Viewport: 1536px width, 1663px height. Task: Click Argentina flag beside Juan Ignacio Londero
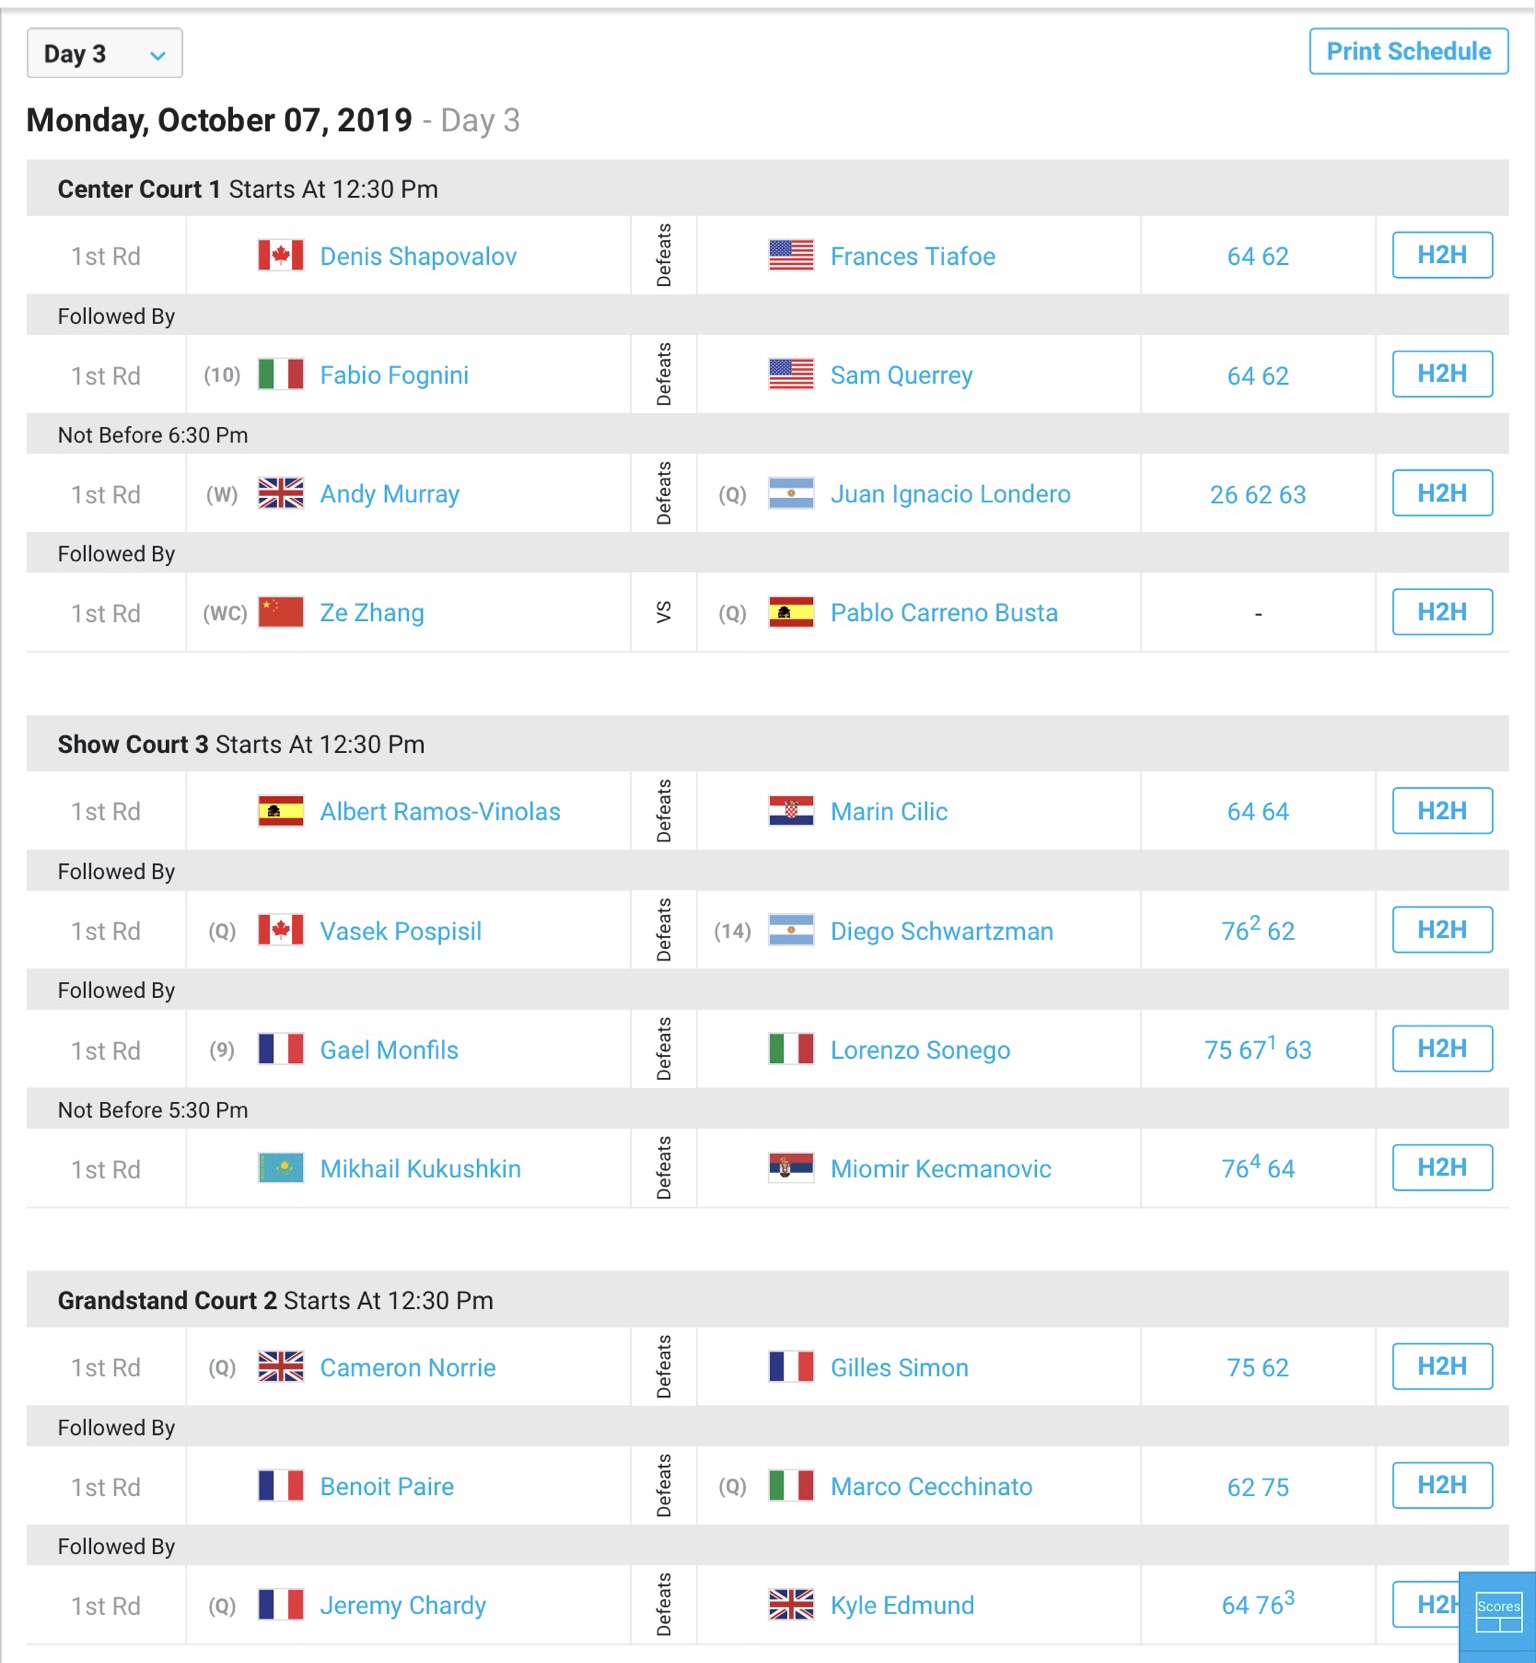(791, 493)
